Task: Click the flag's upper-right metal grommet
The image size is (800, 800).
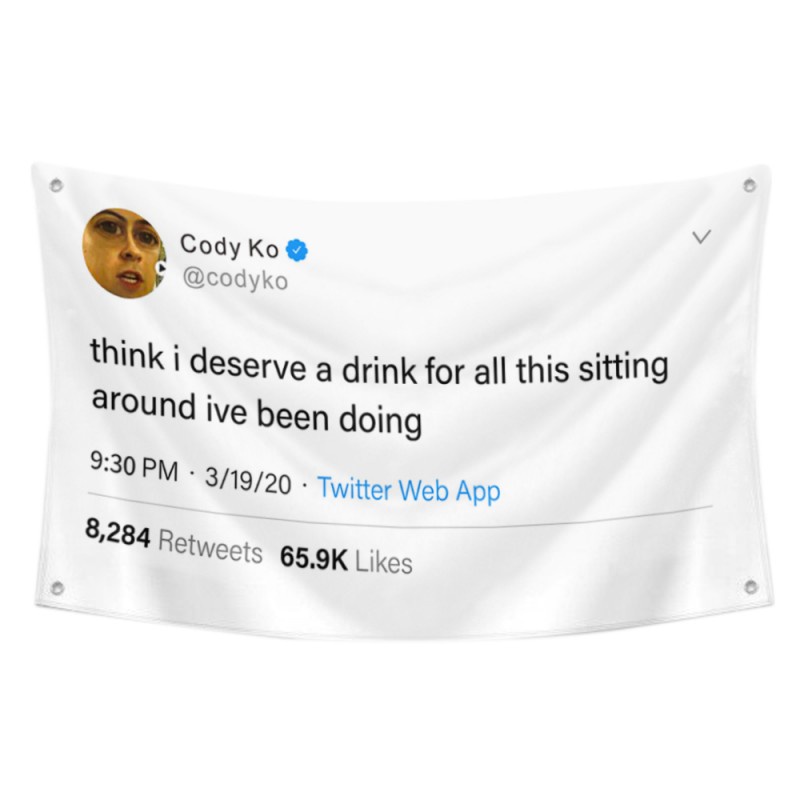Action: pyautogui.click(x=749, y=185)
